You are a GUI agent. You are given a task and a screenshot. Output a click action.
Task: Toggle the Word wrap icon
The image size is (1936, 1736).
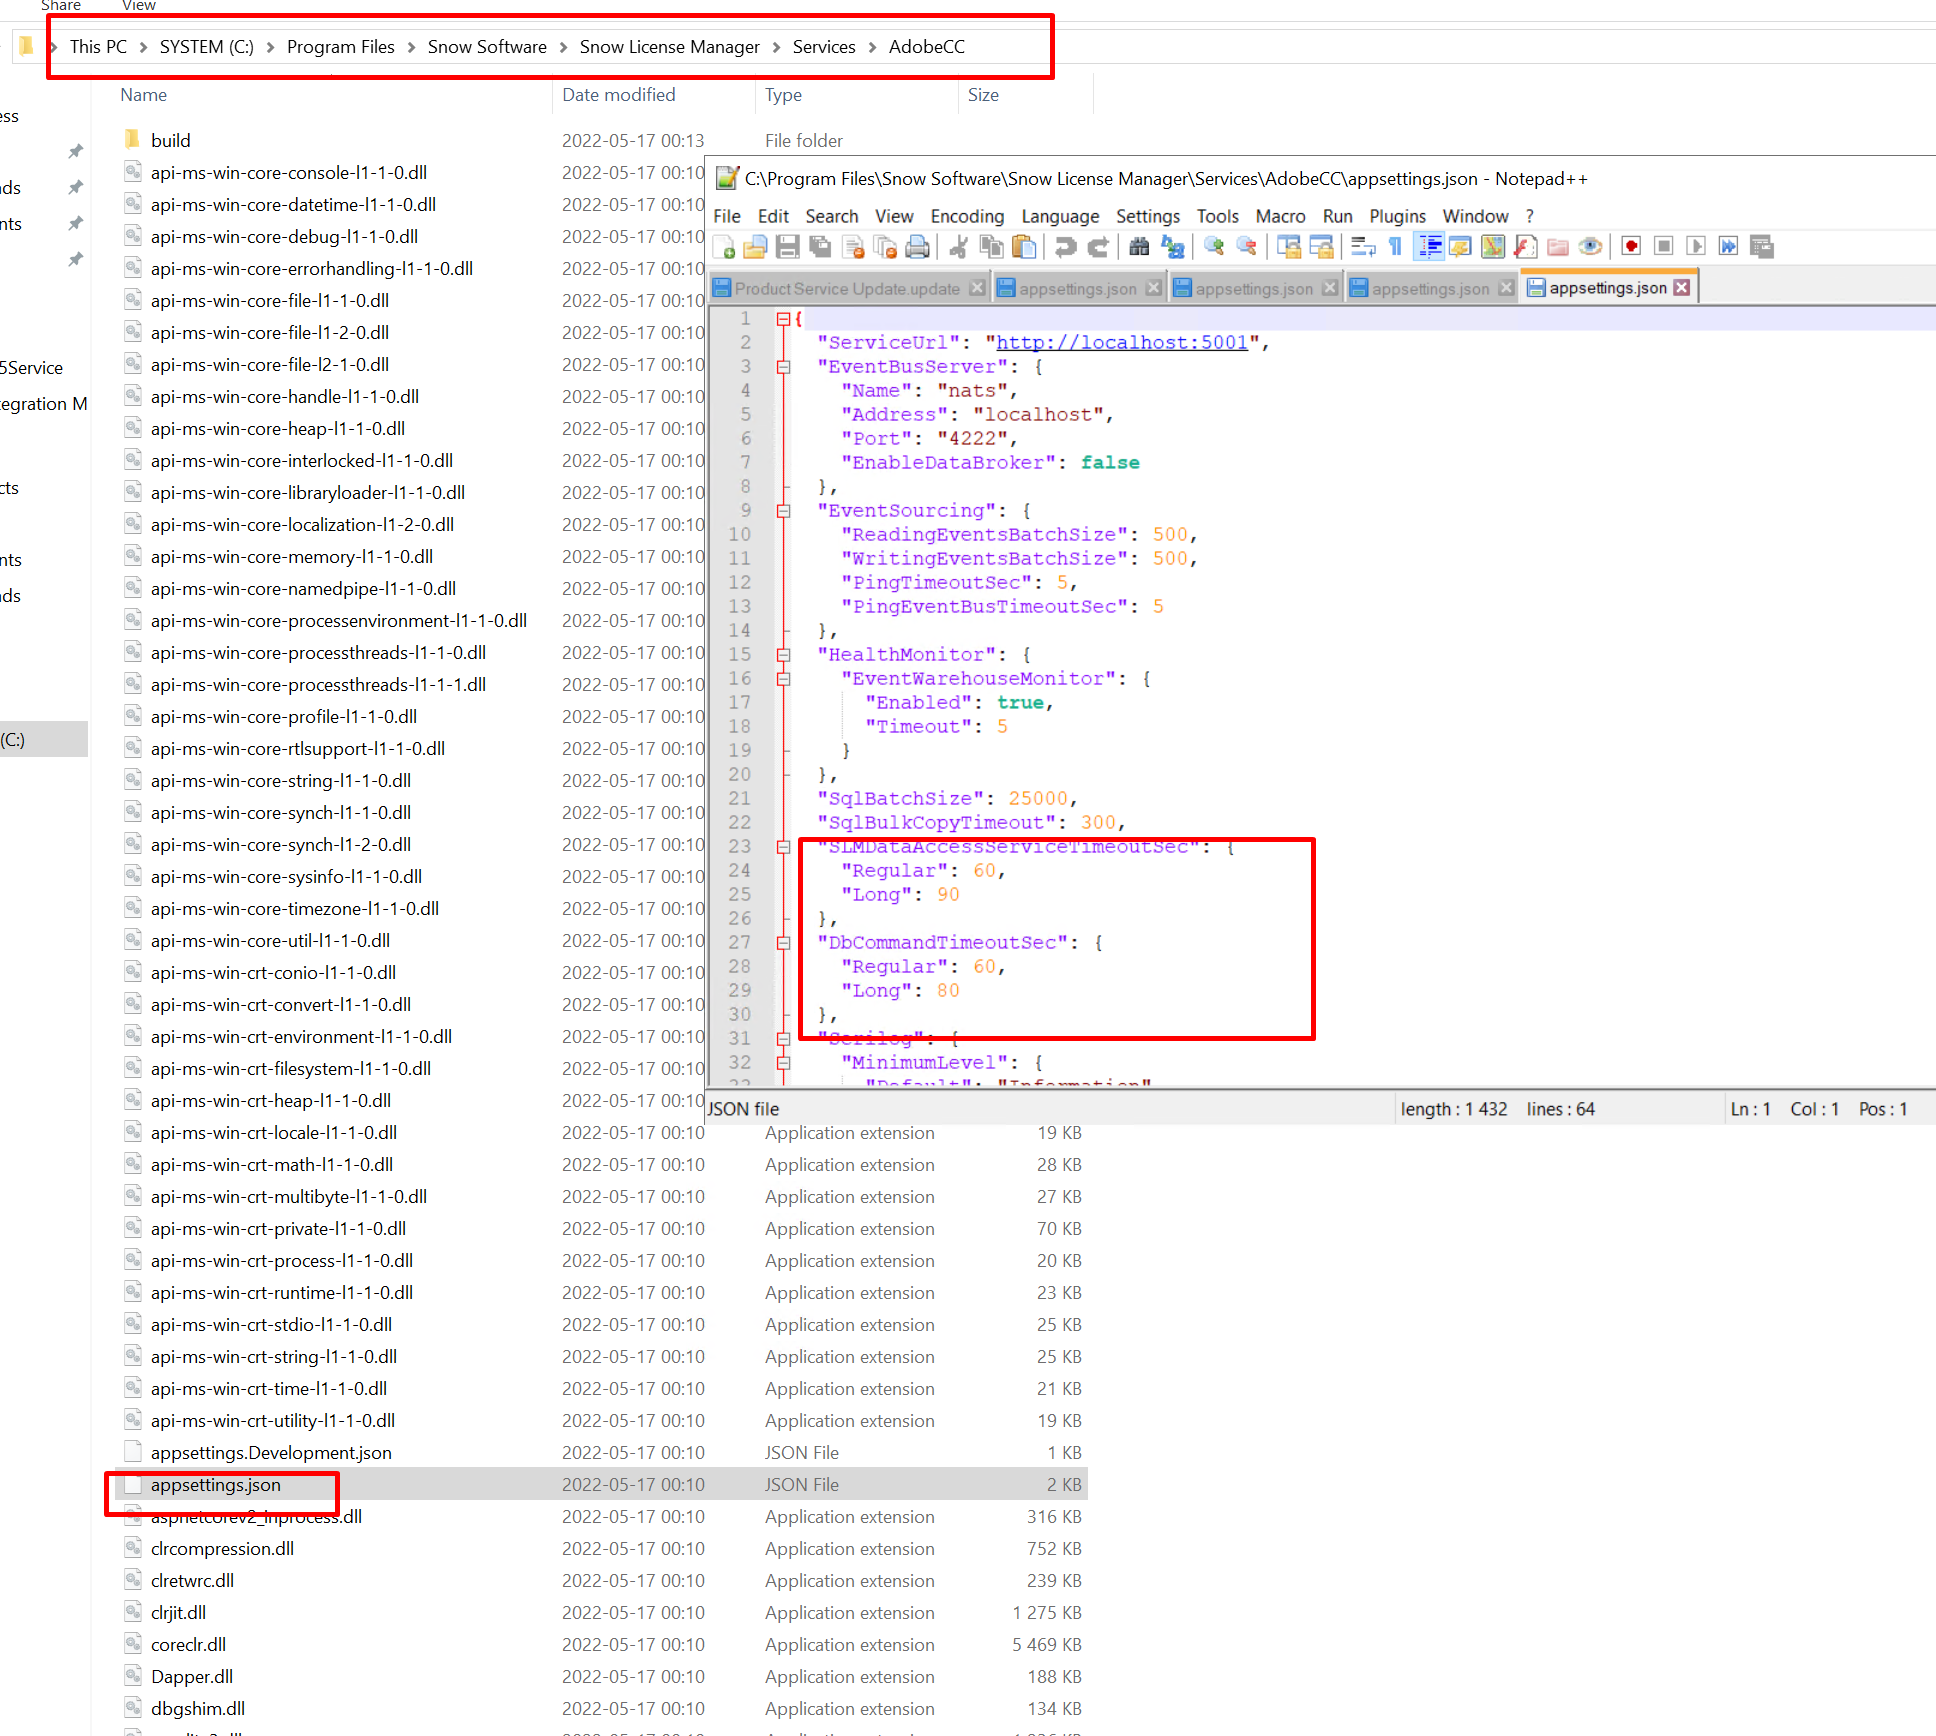click(x=1363, y=247)
